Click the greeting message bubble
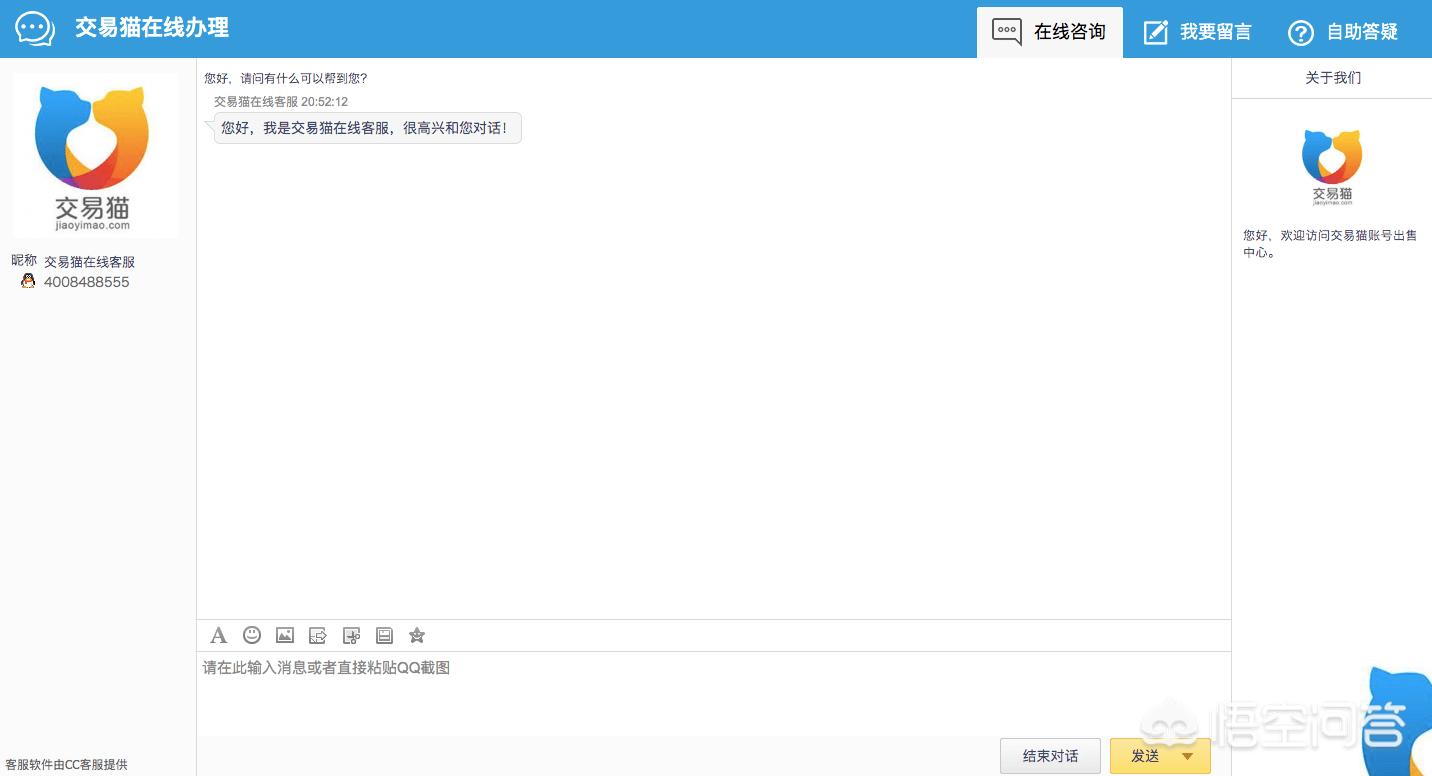Viewport: 1432px width, 776px height. pos(367,128)
